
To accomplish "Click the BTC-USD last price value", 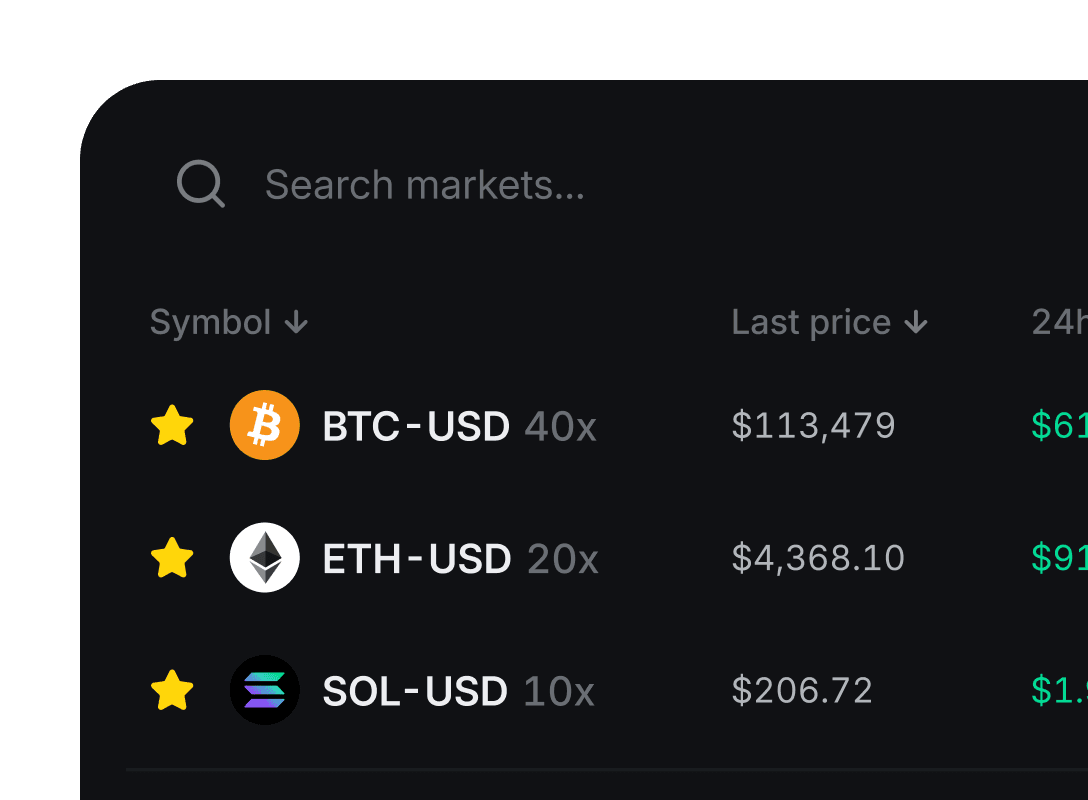I will click(x=814, y=425).
